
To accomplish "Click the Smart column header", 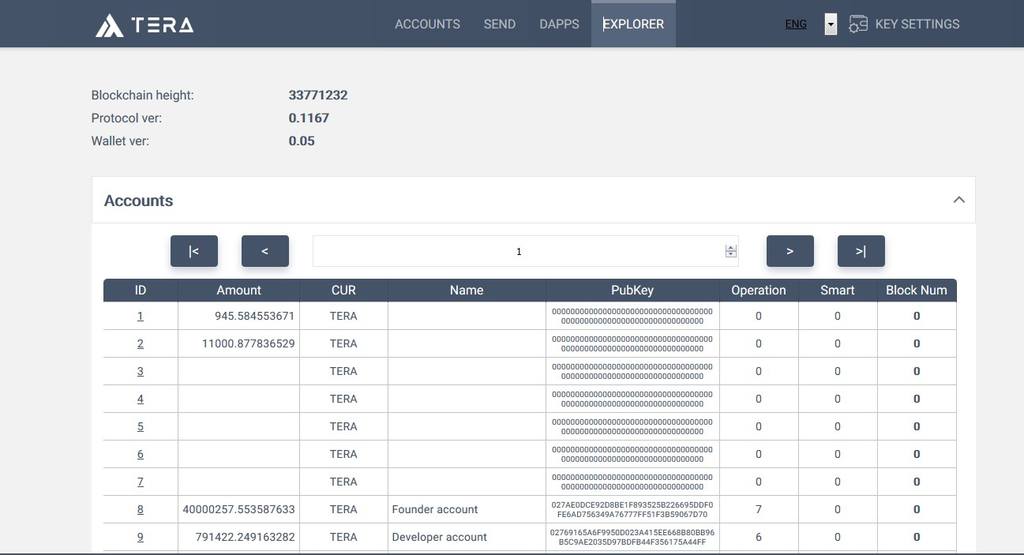I will [837, 290].
